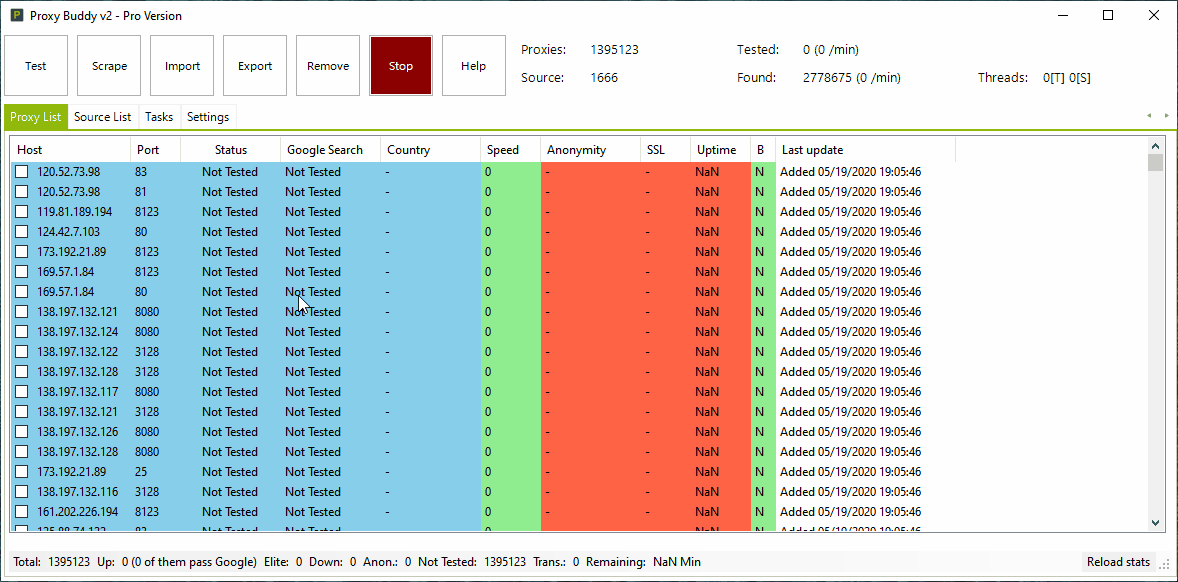Viewport: 1178px width, 582px height.
Task: Switch to the Source List tab
Action: (x=102, y=116)
